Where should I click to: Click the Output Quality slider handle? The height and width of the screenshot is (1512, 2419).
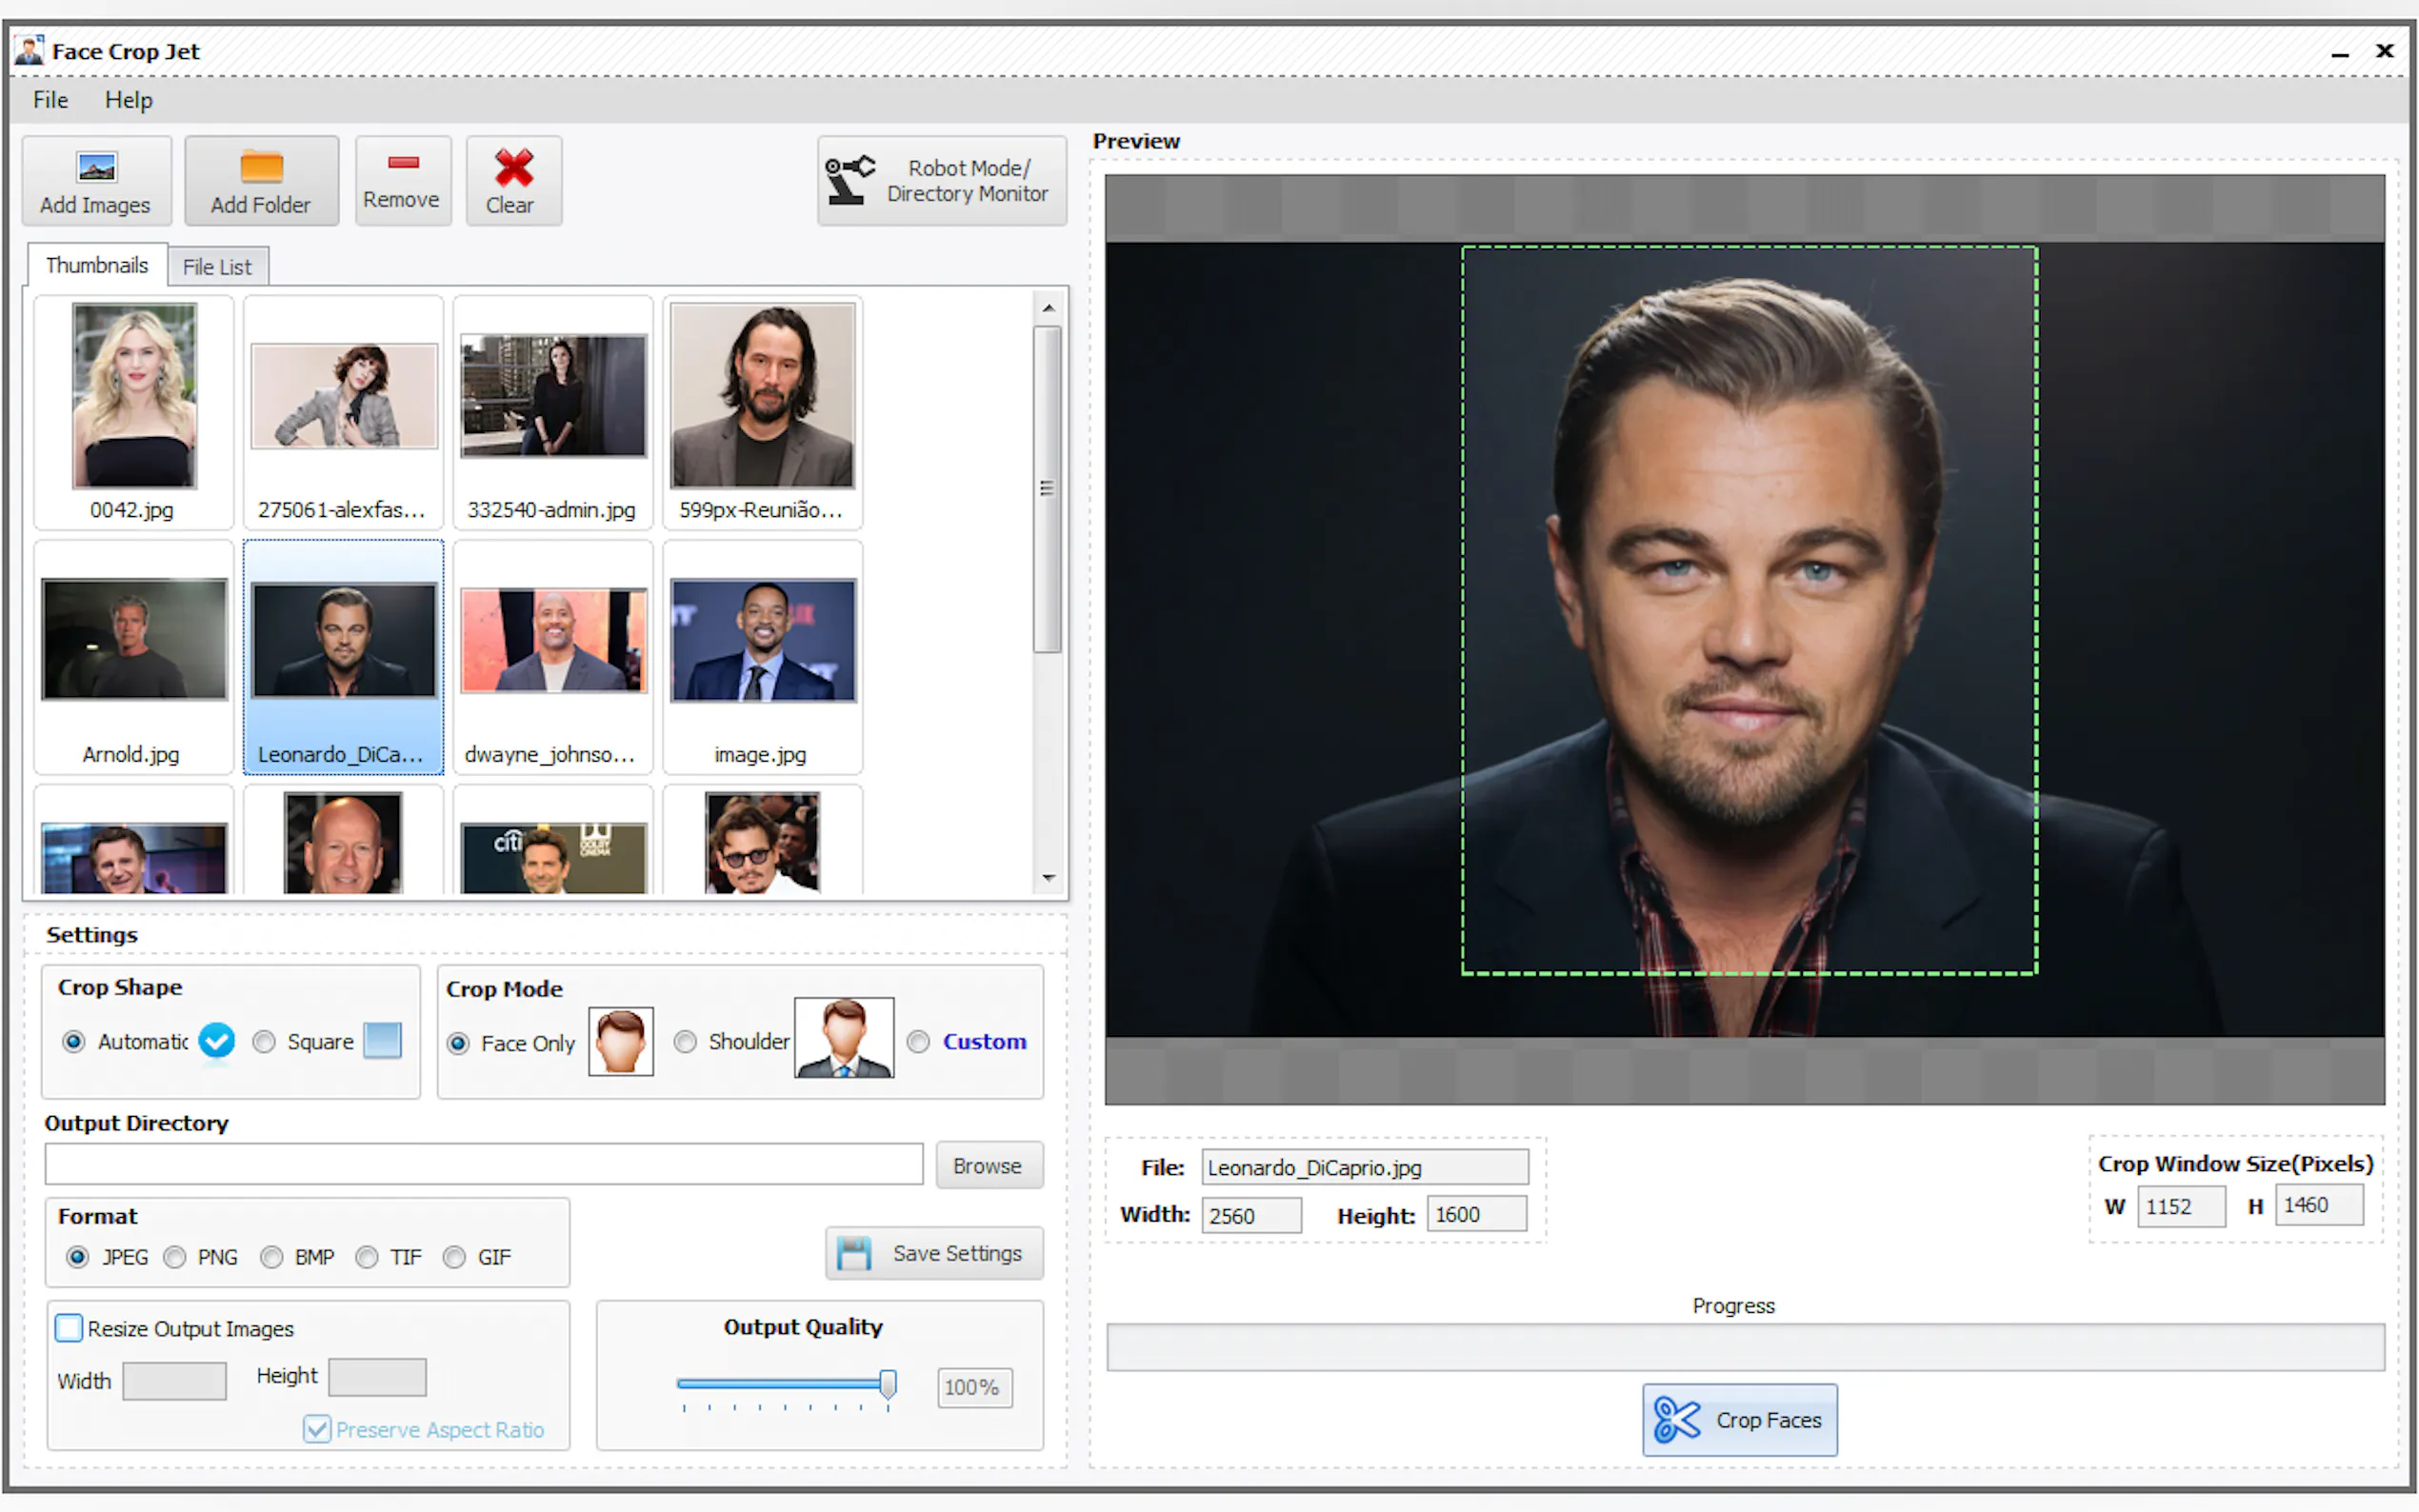[x=887, y=1384]
